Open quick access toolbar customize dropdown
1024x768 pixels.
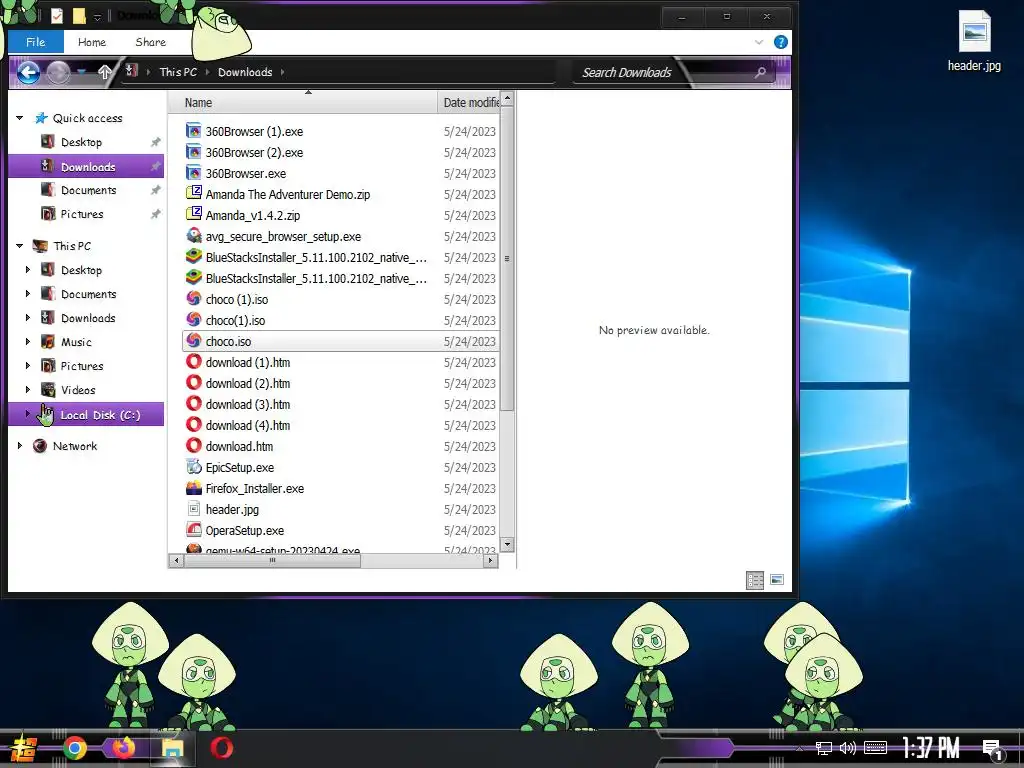click(x=97, y=16)
